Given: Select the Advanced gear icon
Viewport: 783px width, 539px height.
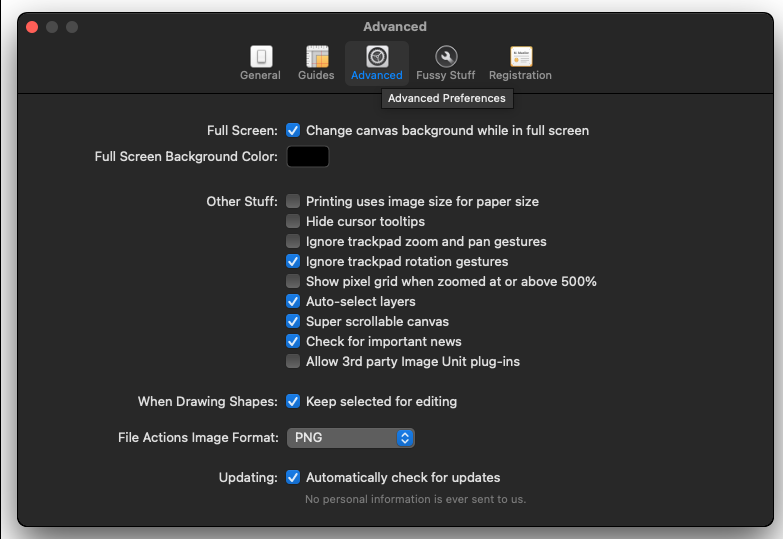Looking at the screenshot, I should point(377,56).
